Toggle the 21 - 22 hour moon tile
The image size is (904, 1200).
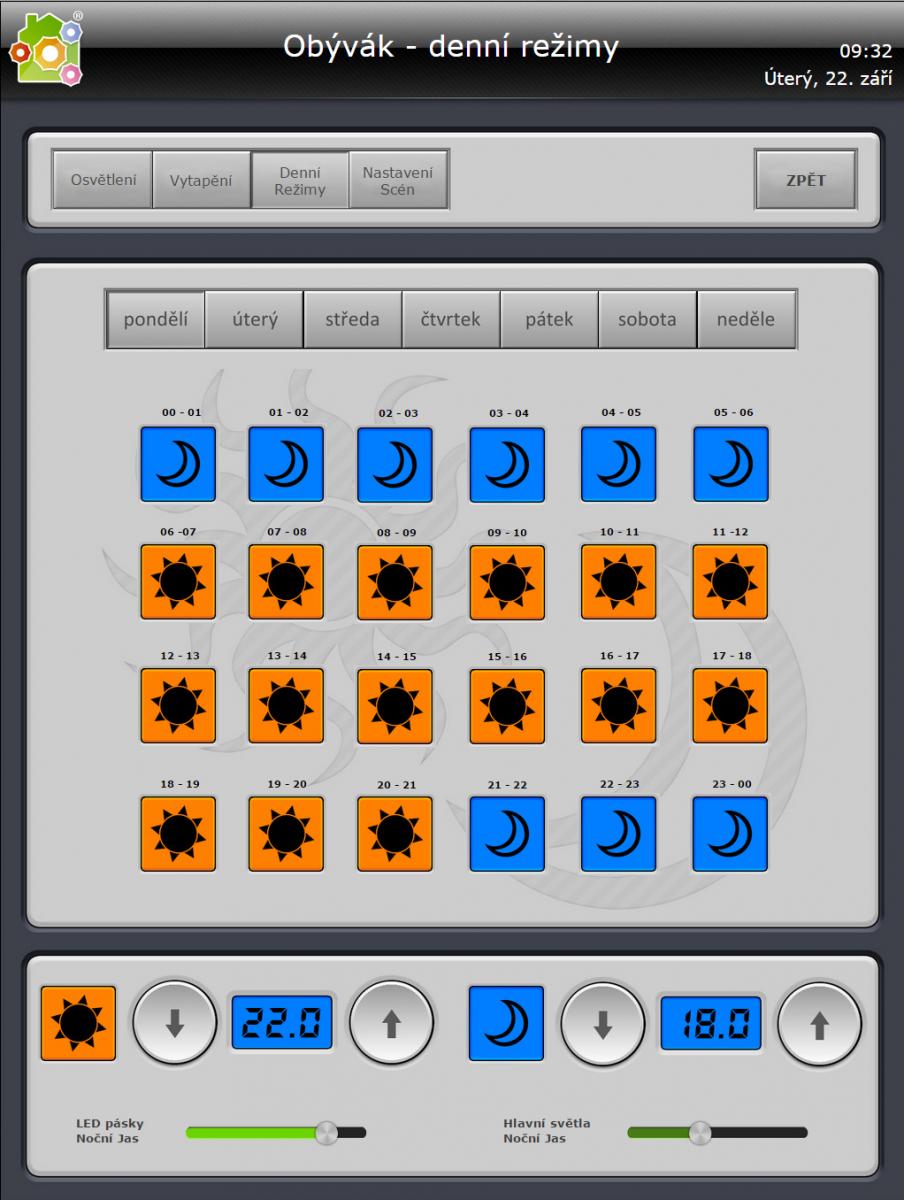click(507, 834)
